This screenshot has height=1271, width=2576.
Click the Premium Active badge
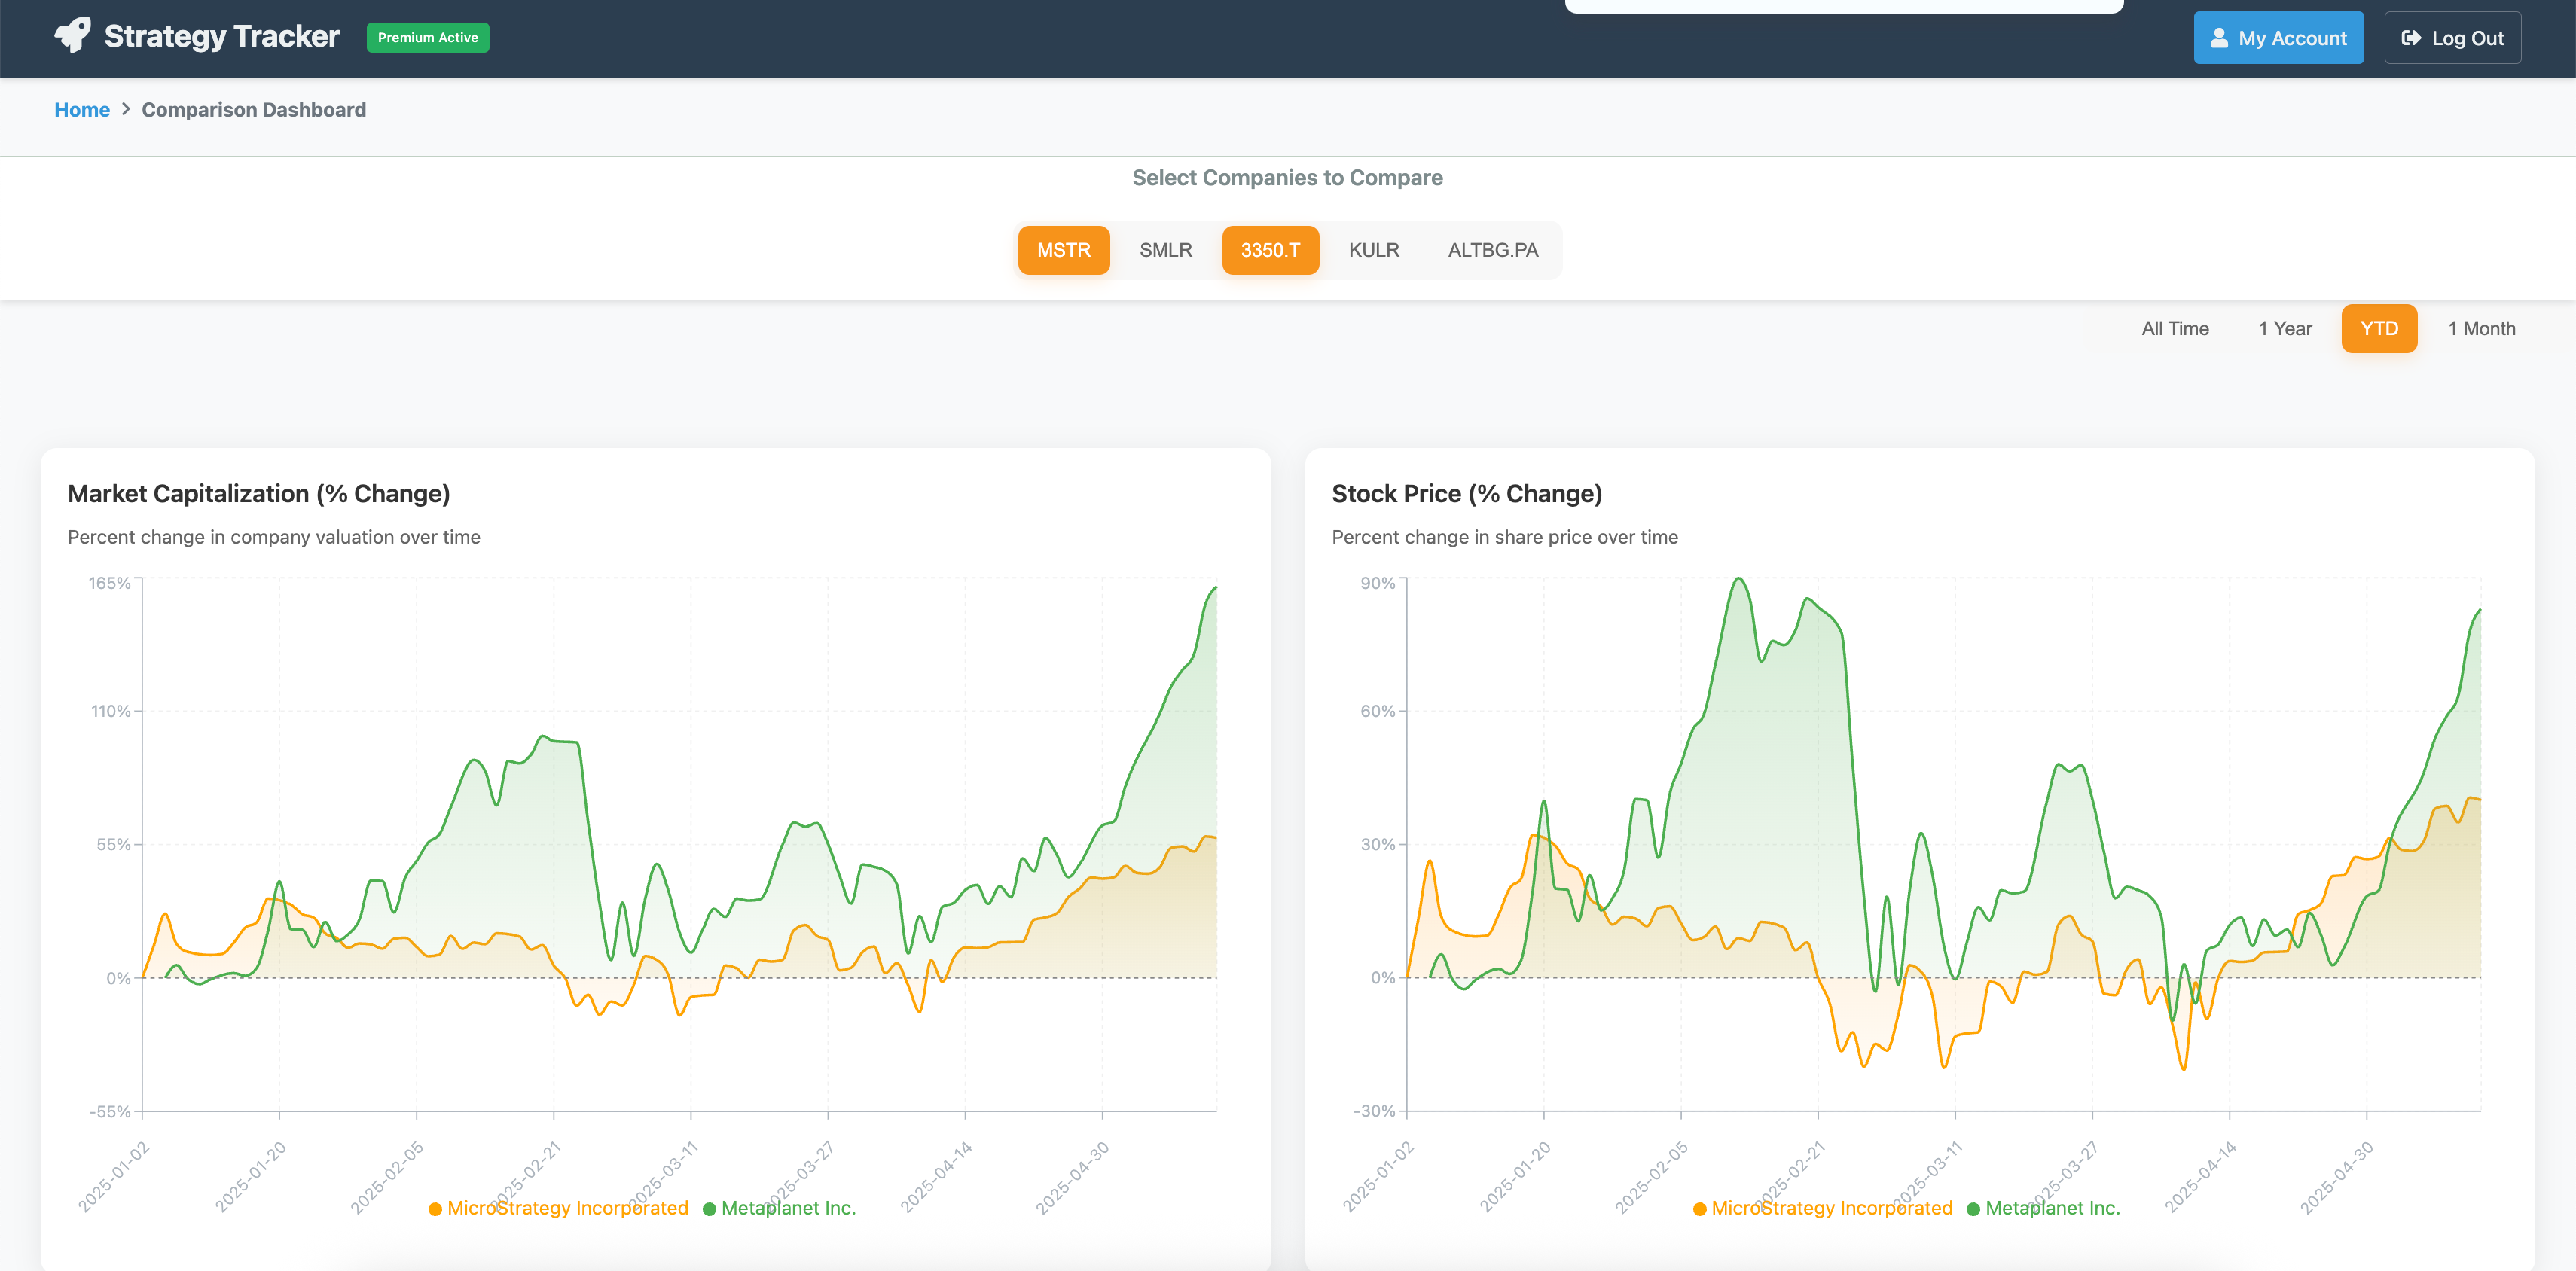[428, 37]
